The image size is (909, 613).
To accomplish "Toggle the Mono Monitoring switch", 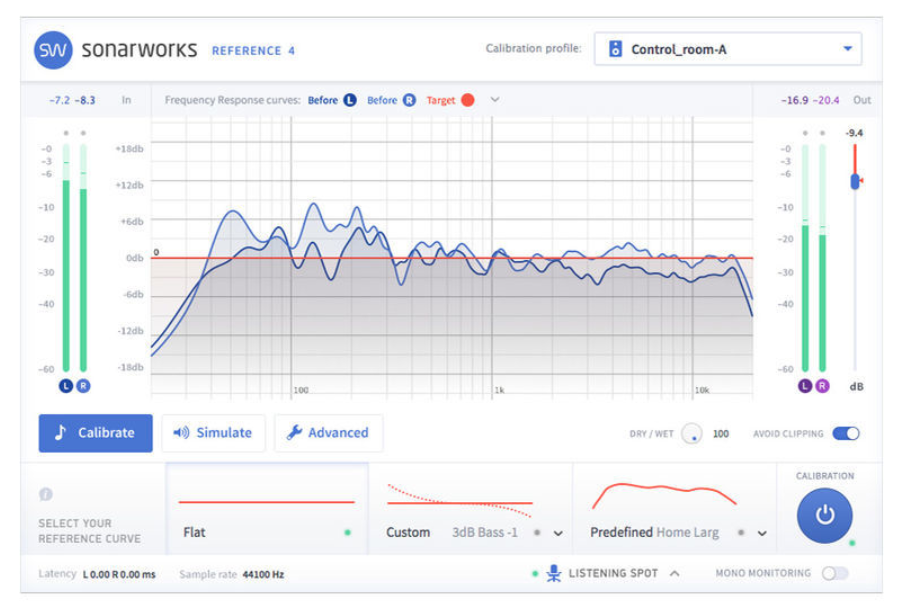I will [835, 574].
